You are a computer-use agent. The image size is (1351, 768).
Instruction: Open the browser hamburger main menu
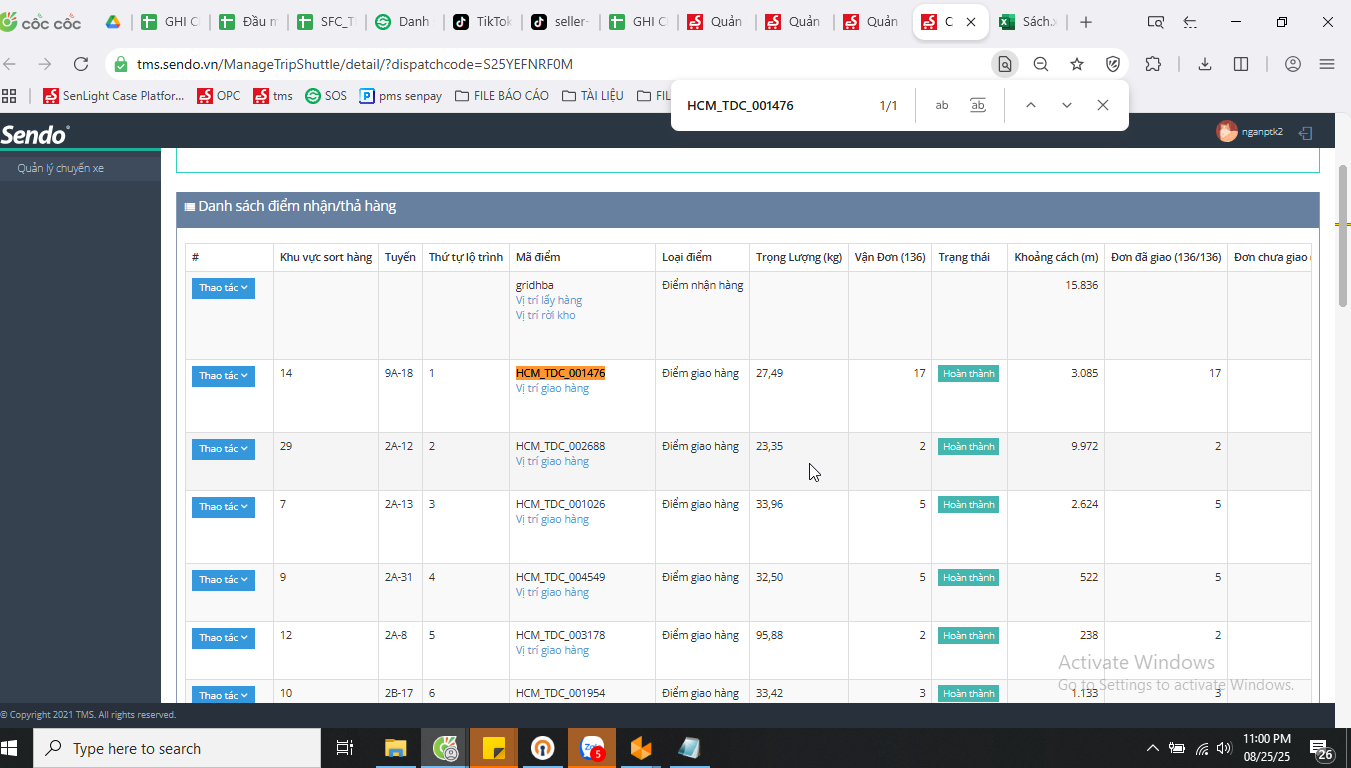tap(1327, 64)
